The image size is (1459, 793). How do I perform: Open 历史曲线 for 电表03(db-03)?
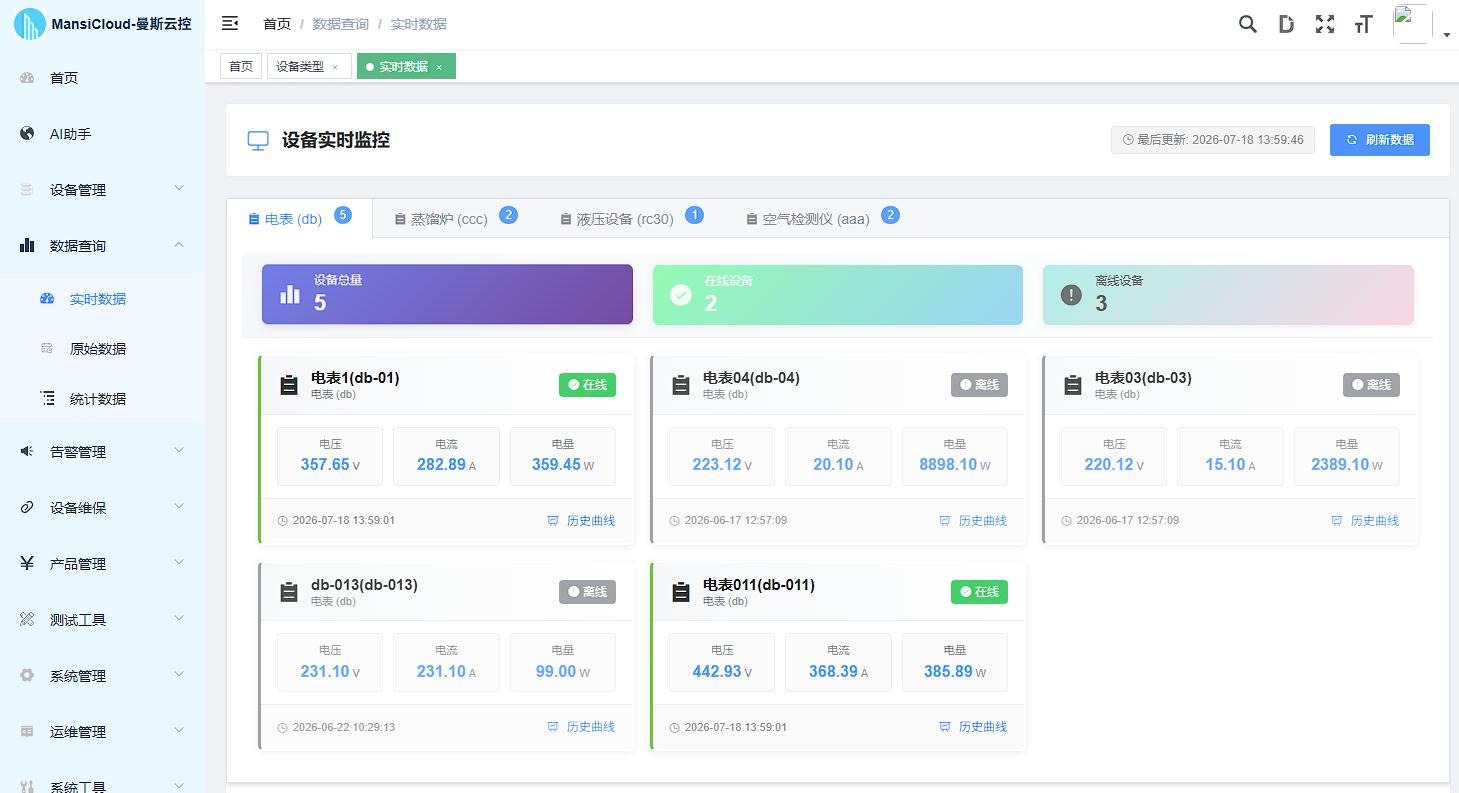tap(1365, 521)
